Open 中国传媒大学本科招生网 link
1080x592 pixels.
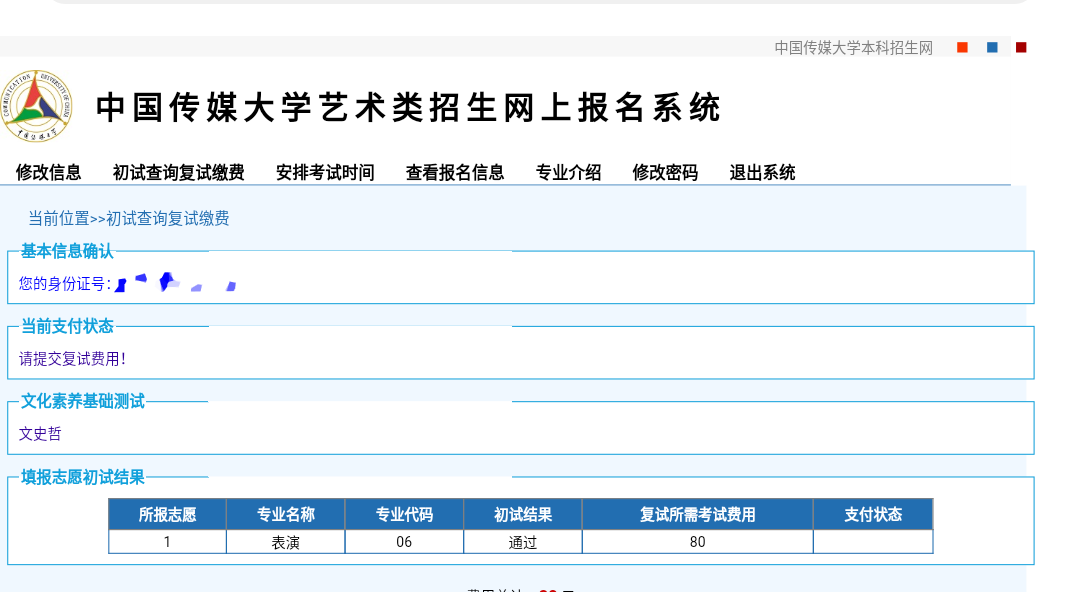853,48
